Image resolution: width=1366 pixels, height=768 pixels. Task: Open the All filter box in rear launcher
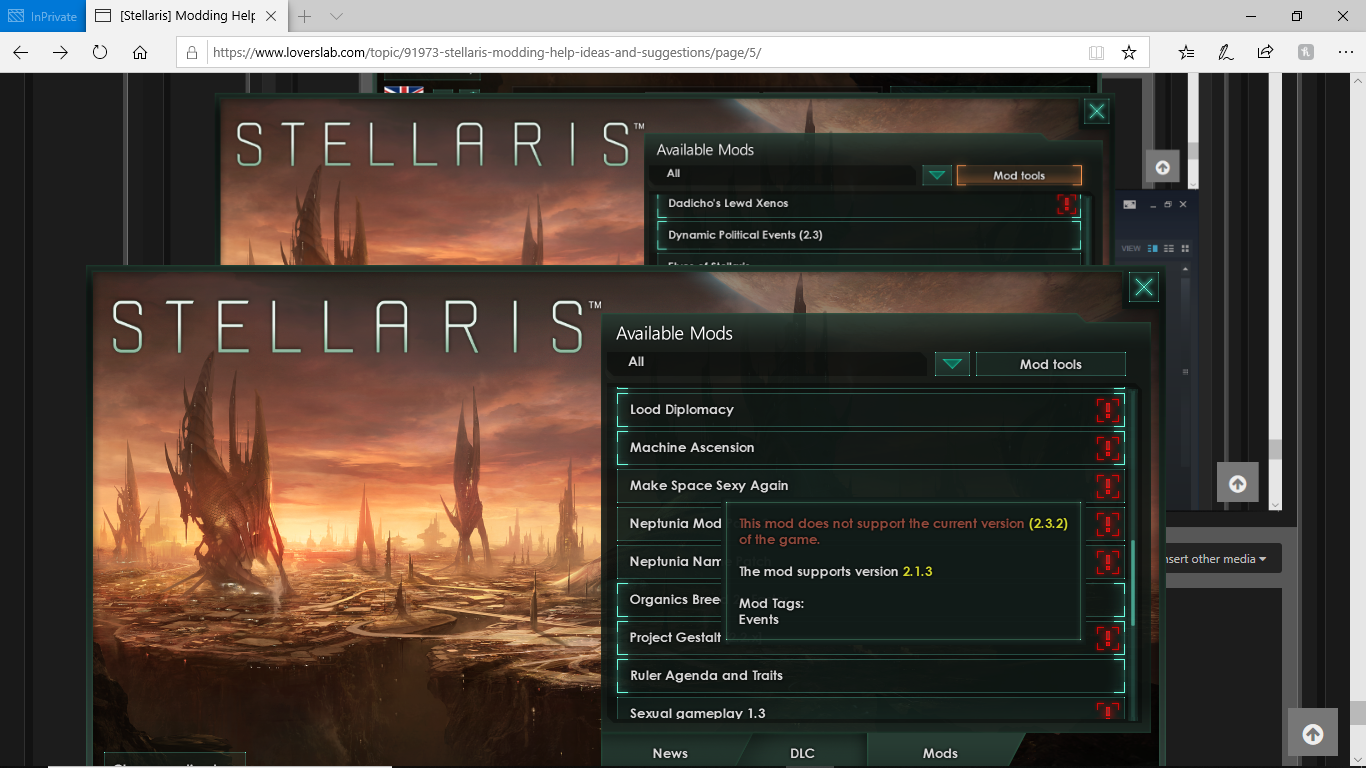point(782,175)
